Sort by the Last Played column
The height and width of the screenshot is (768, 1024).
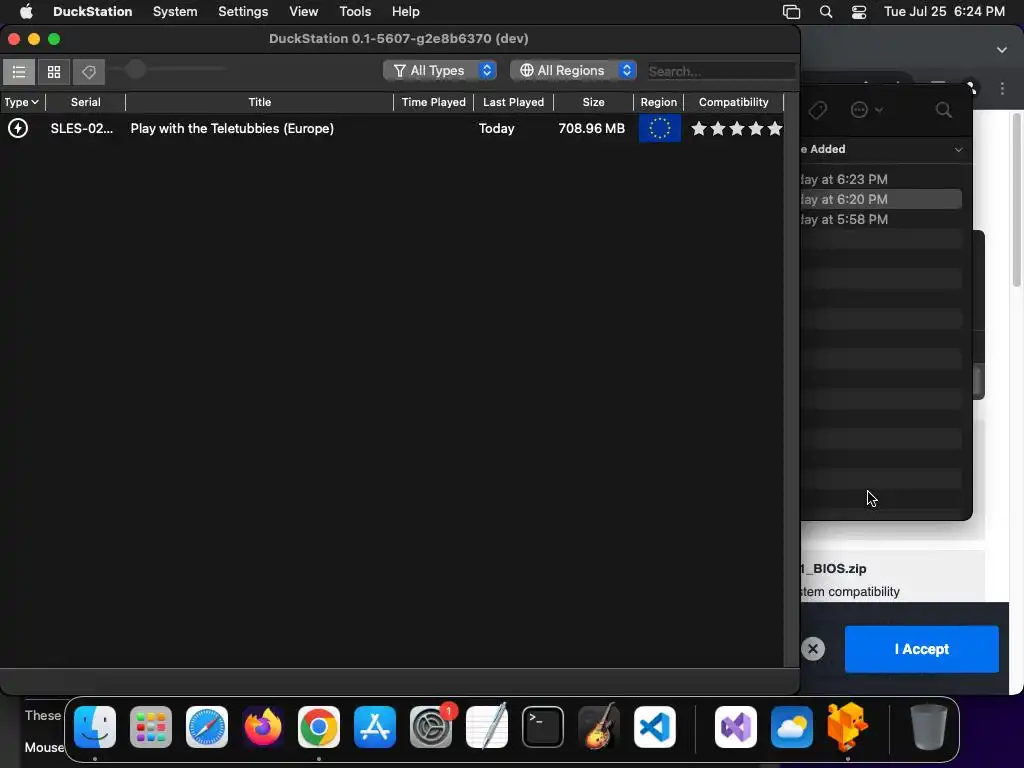pyautogui.click(x=513, y=102)
